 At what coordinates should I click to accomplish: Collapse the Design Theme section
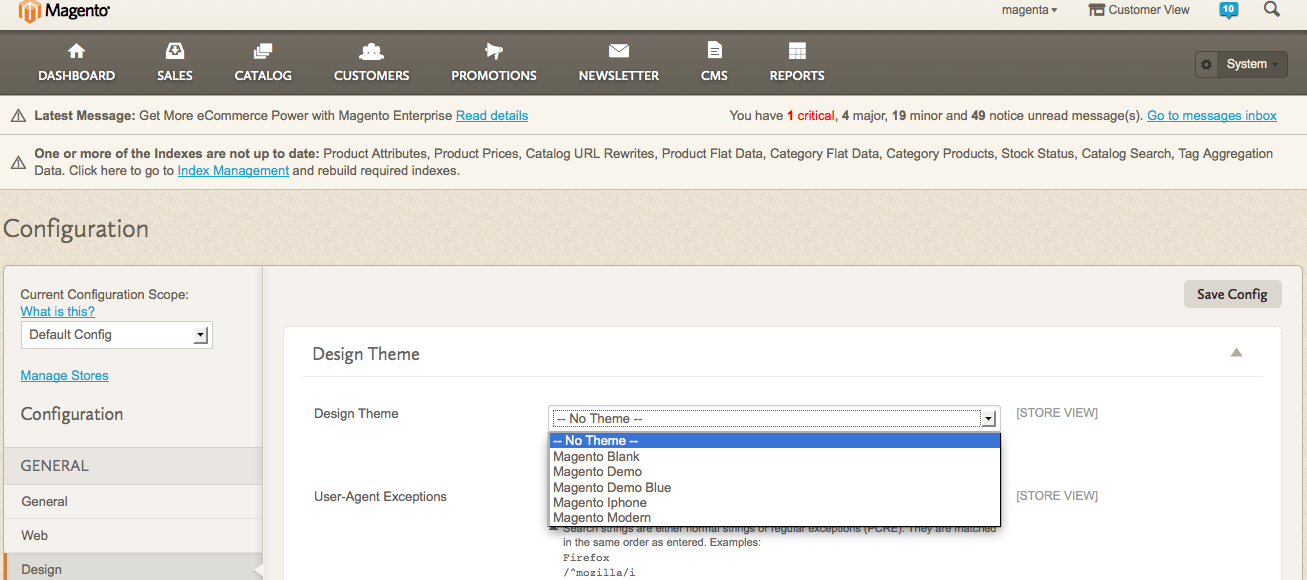tap(1236, 353)
